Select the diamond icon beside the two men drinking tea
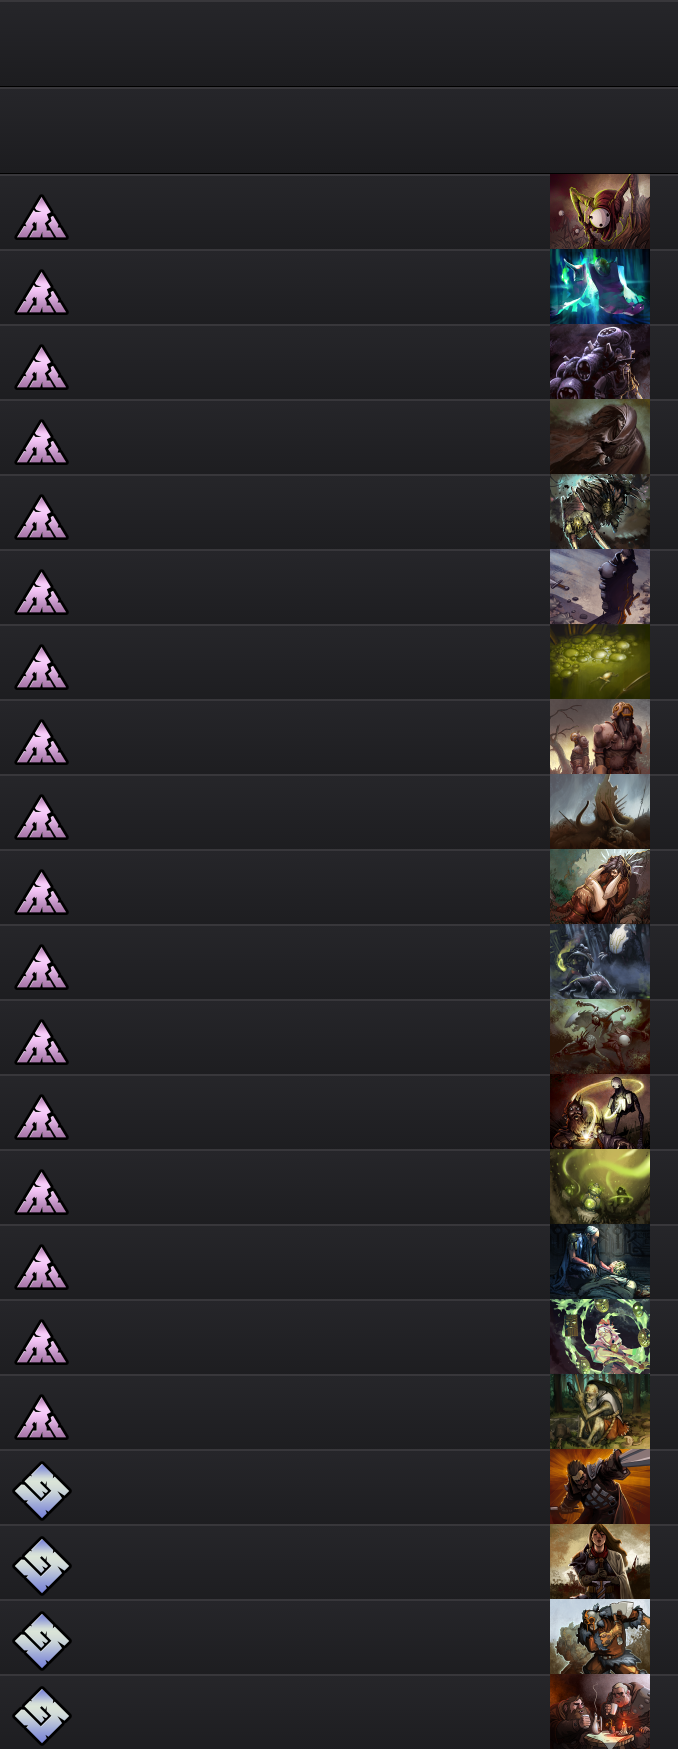678x1749 pixels. click(41, 1716)
